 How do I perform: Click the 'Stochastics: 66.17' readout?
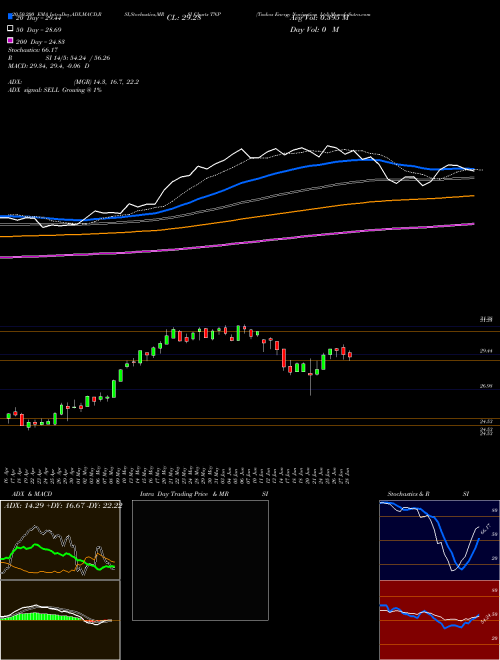coord(33,50)
